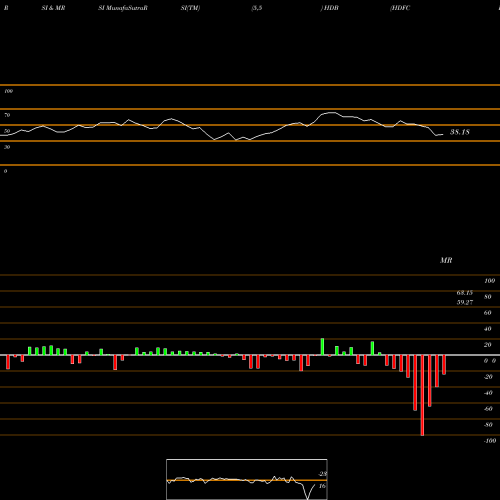
Task: Click the 'SI & MR' header label
Action: click(x=53, y=8)
